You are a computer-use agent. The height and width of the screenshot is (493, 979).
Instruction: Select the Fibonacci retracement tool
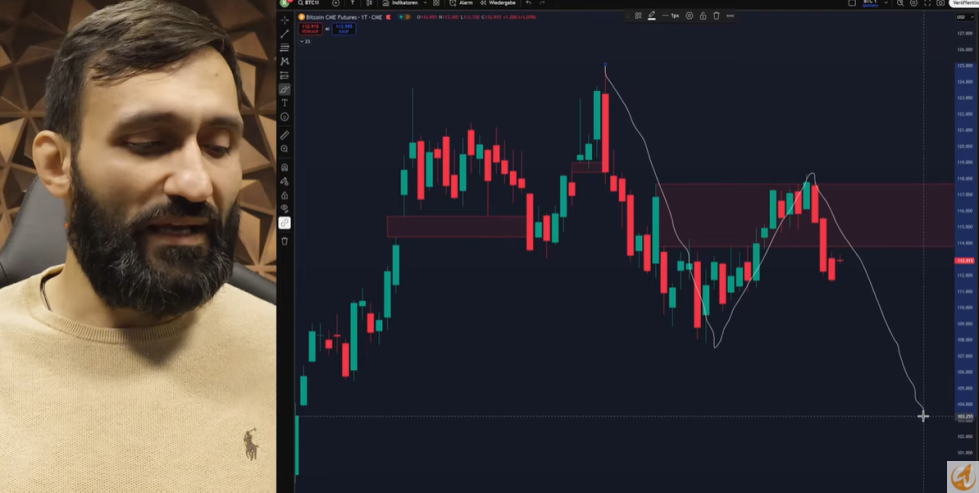coord(285,47)
